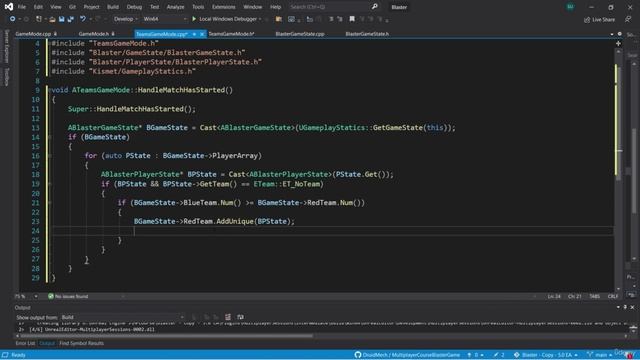Click the Undo arrow icon
Image resolution: width=640 pixels, height=360 pixels.
point(83,19)
